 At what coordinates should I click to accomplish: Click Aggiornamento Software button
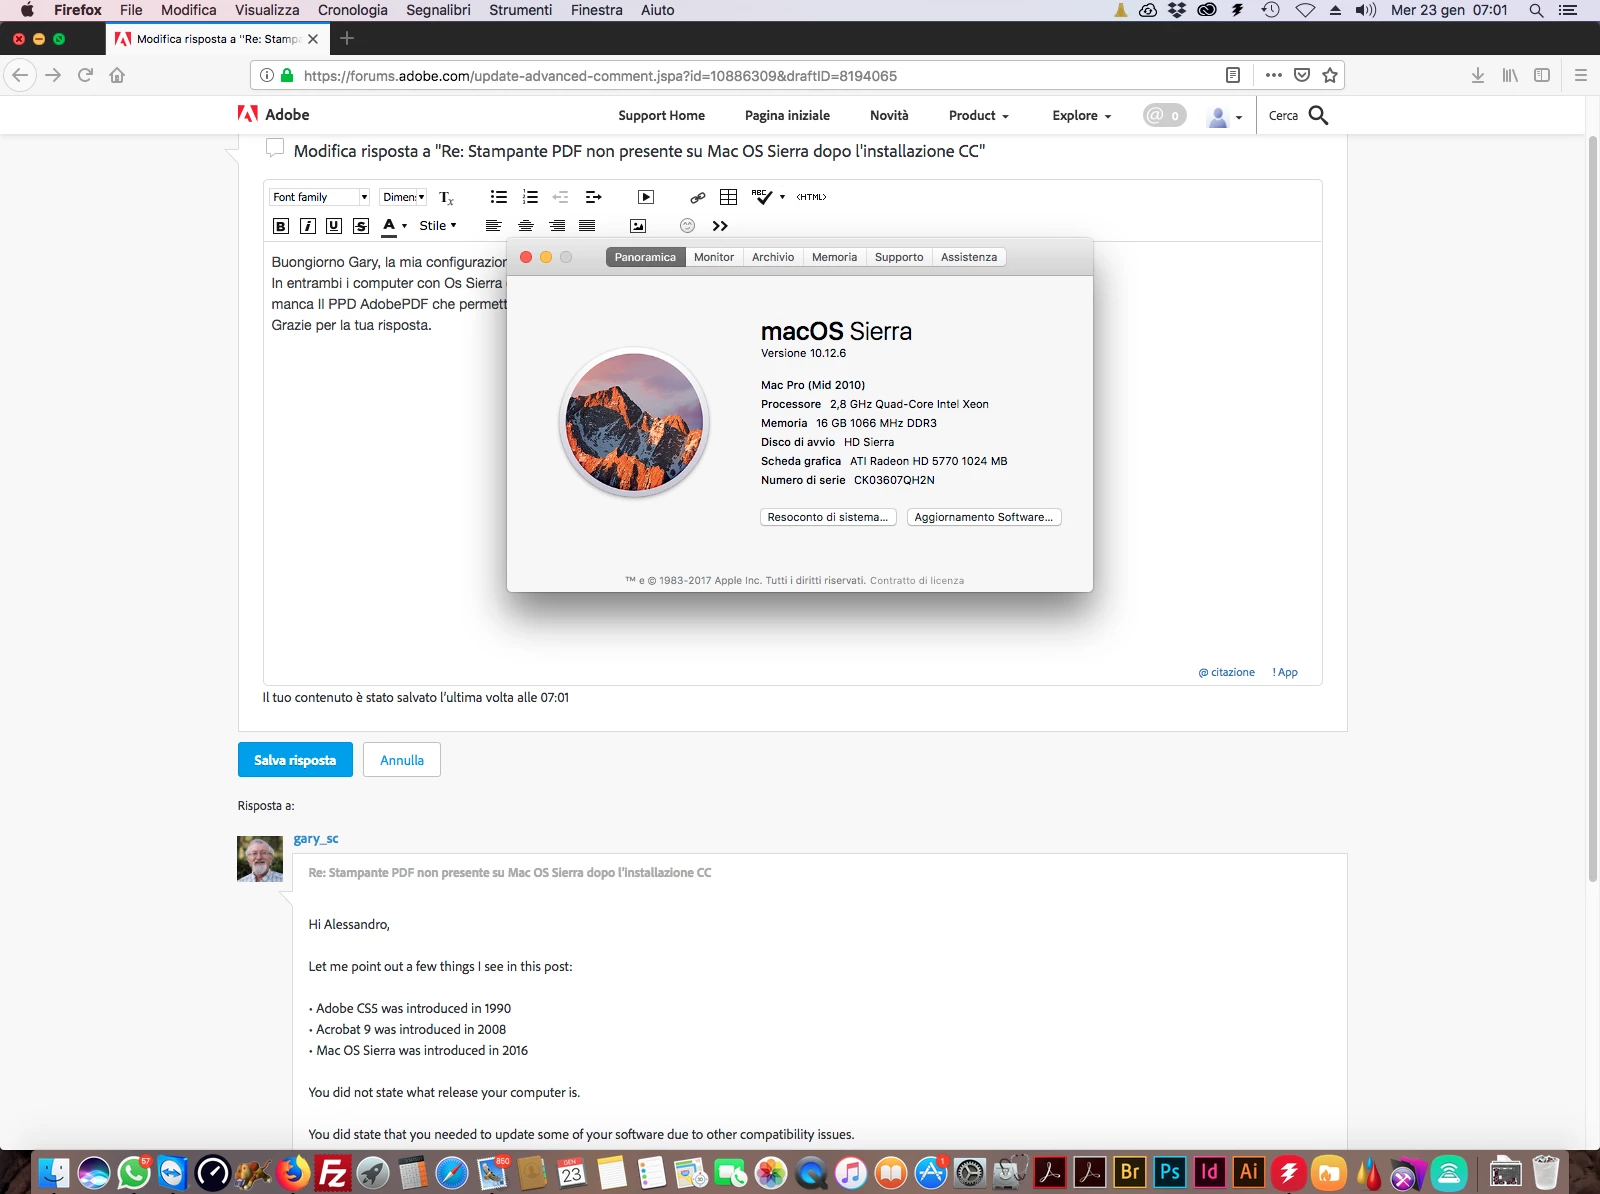[984, 517]
